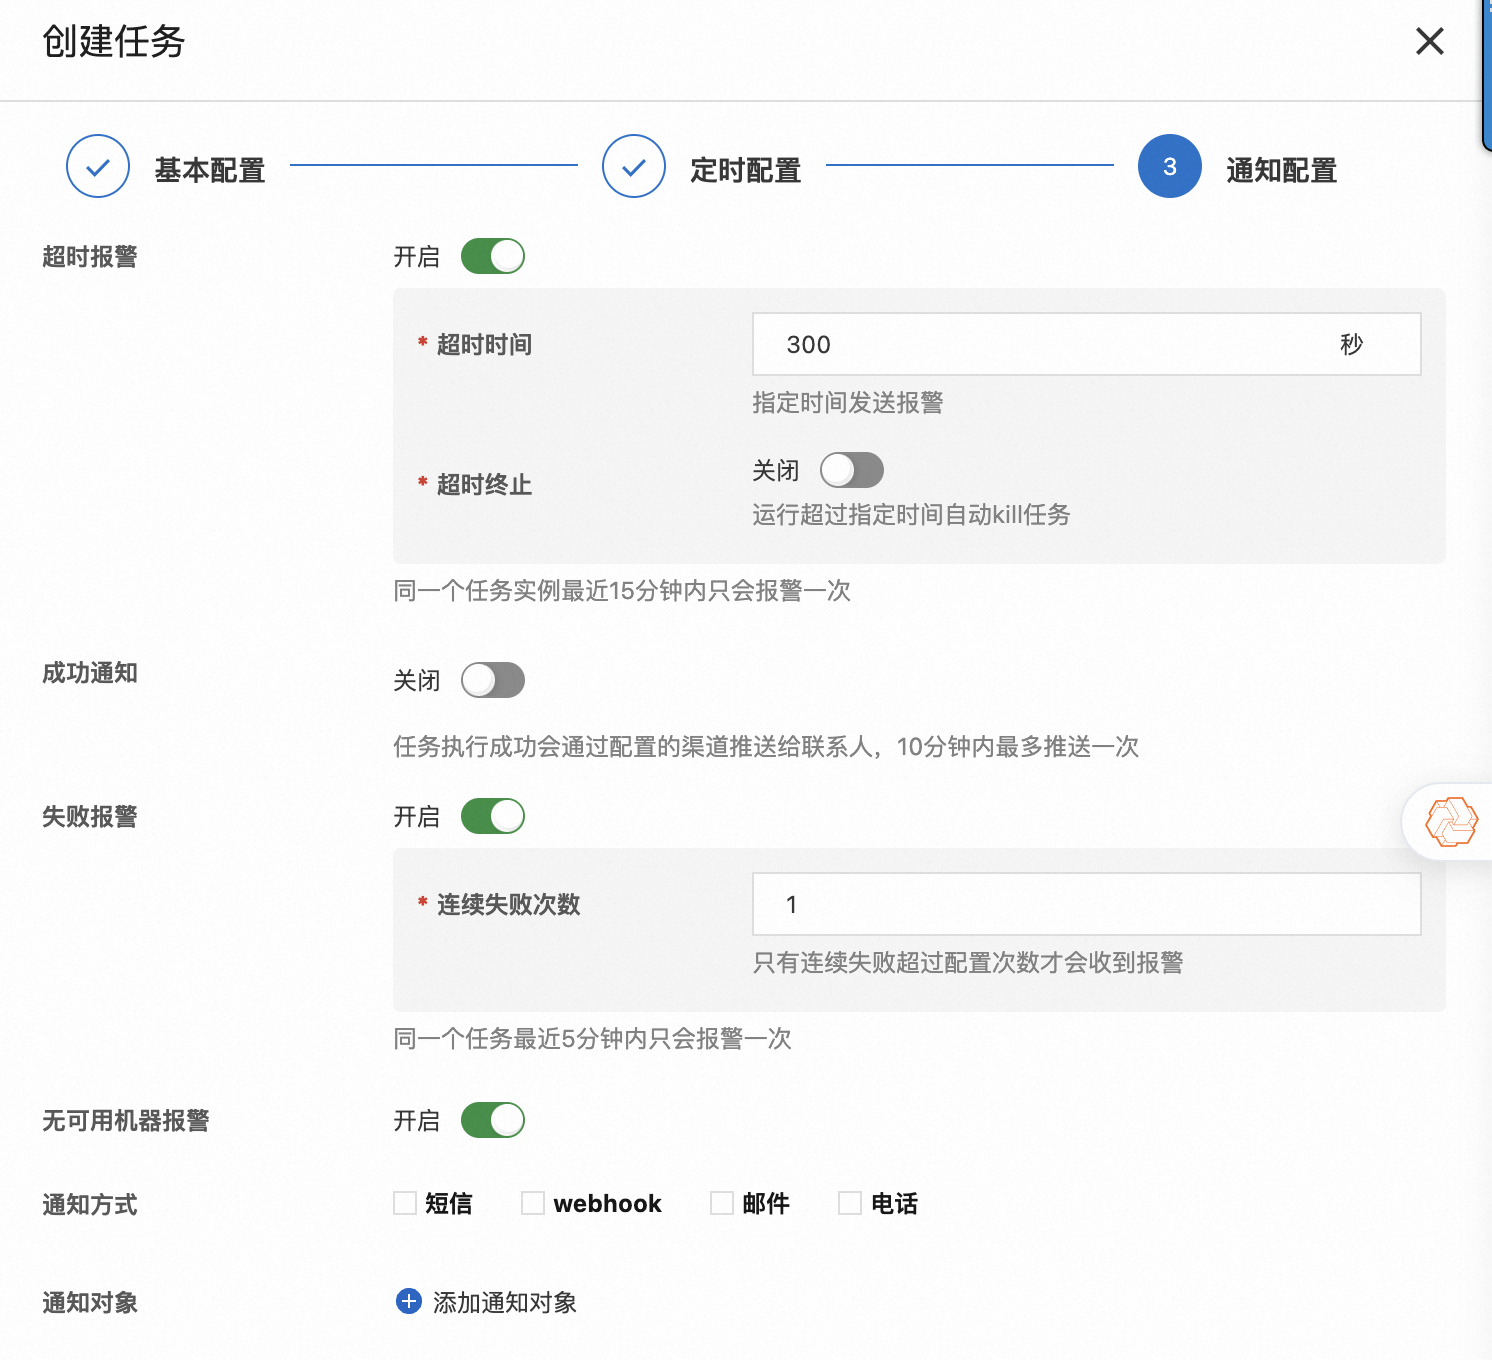Click the 通知配置 step label
This screenshot has height=1360, width=1492.
click(x=1282, y=170)
